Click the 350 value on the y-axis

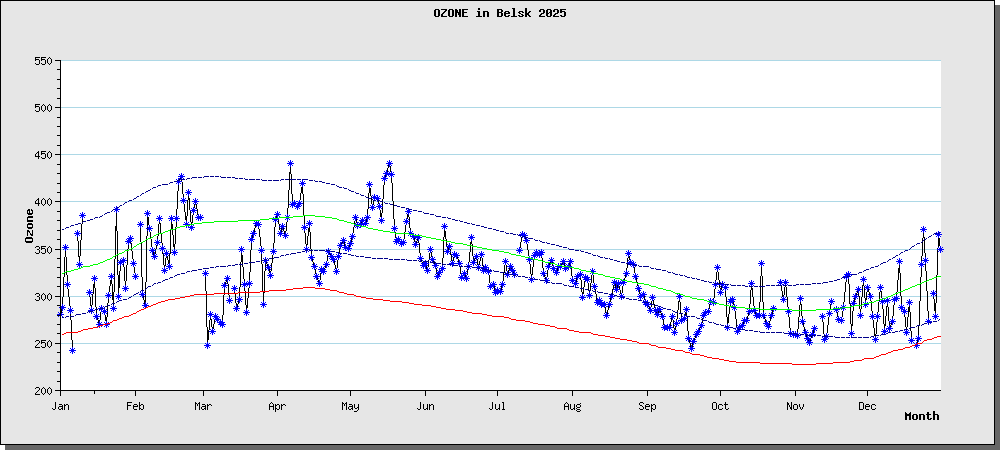tap(42, 250)
